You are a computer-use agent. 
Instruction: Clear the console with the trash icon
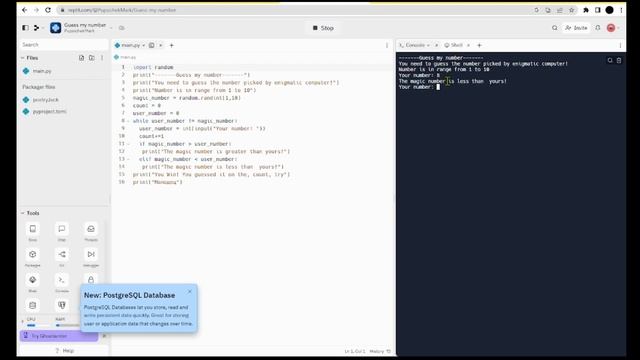(x=619, y=60)
